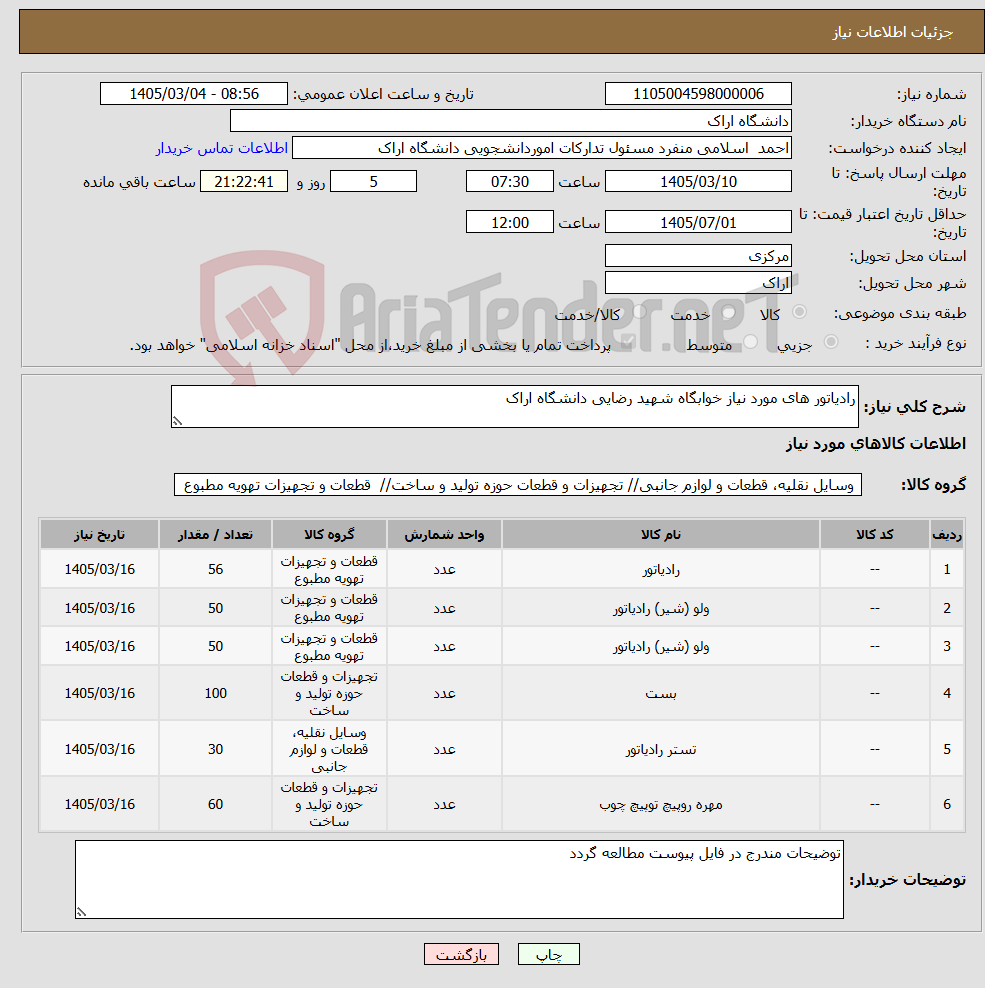985x988 pixels.
Task: Click the goods group field وسایل نقلیه
Action: [517, 485]
